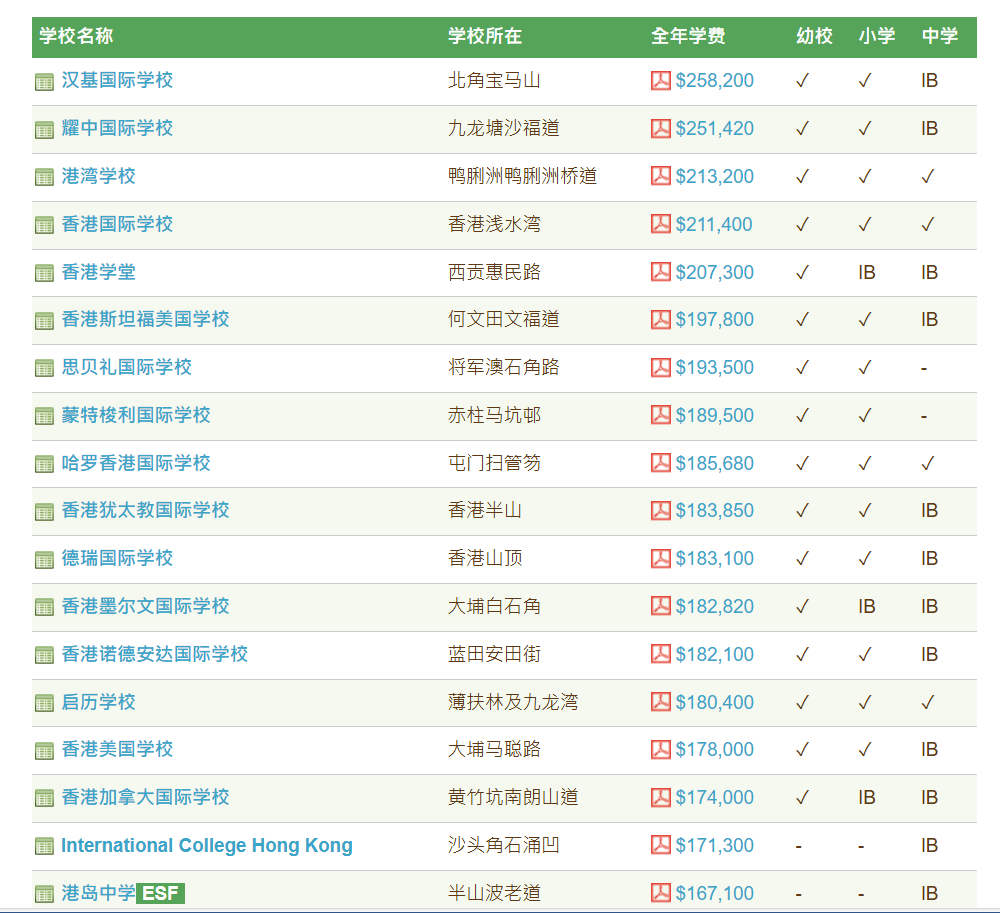Click the 中学 column header

(x=939, y=36)
